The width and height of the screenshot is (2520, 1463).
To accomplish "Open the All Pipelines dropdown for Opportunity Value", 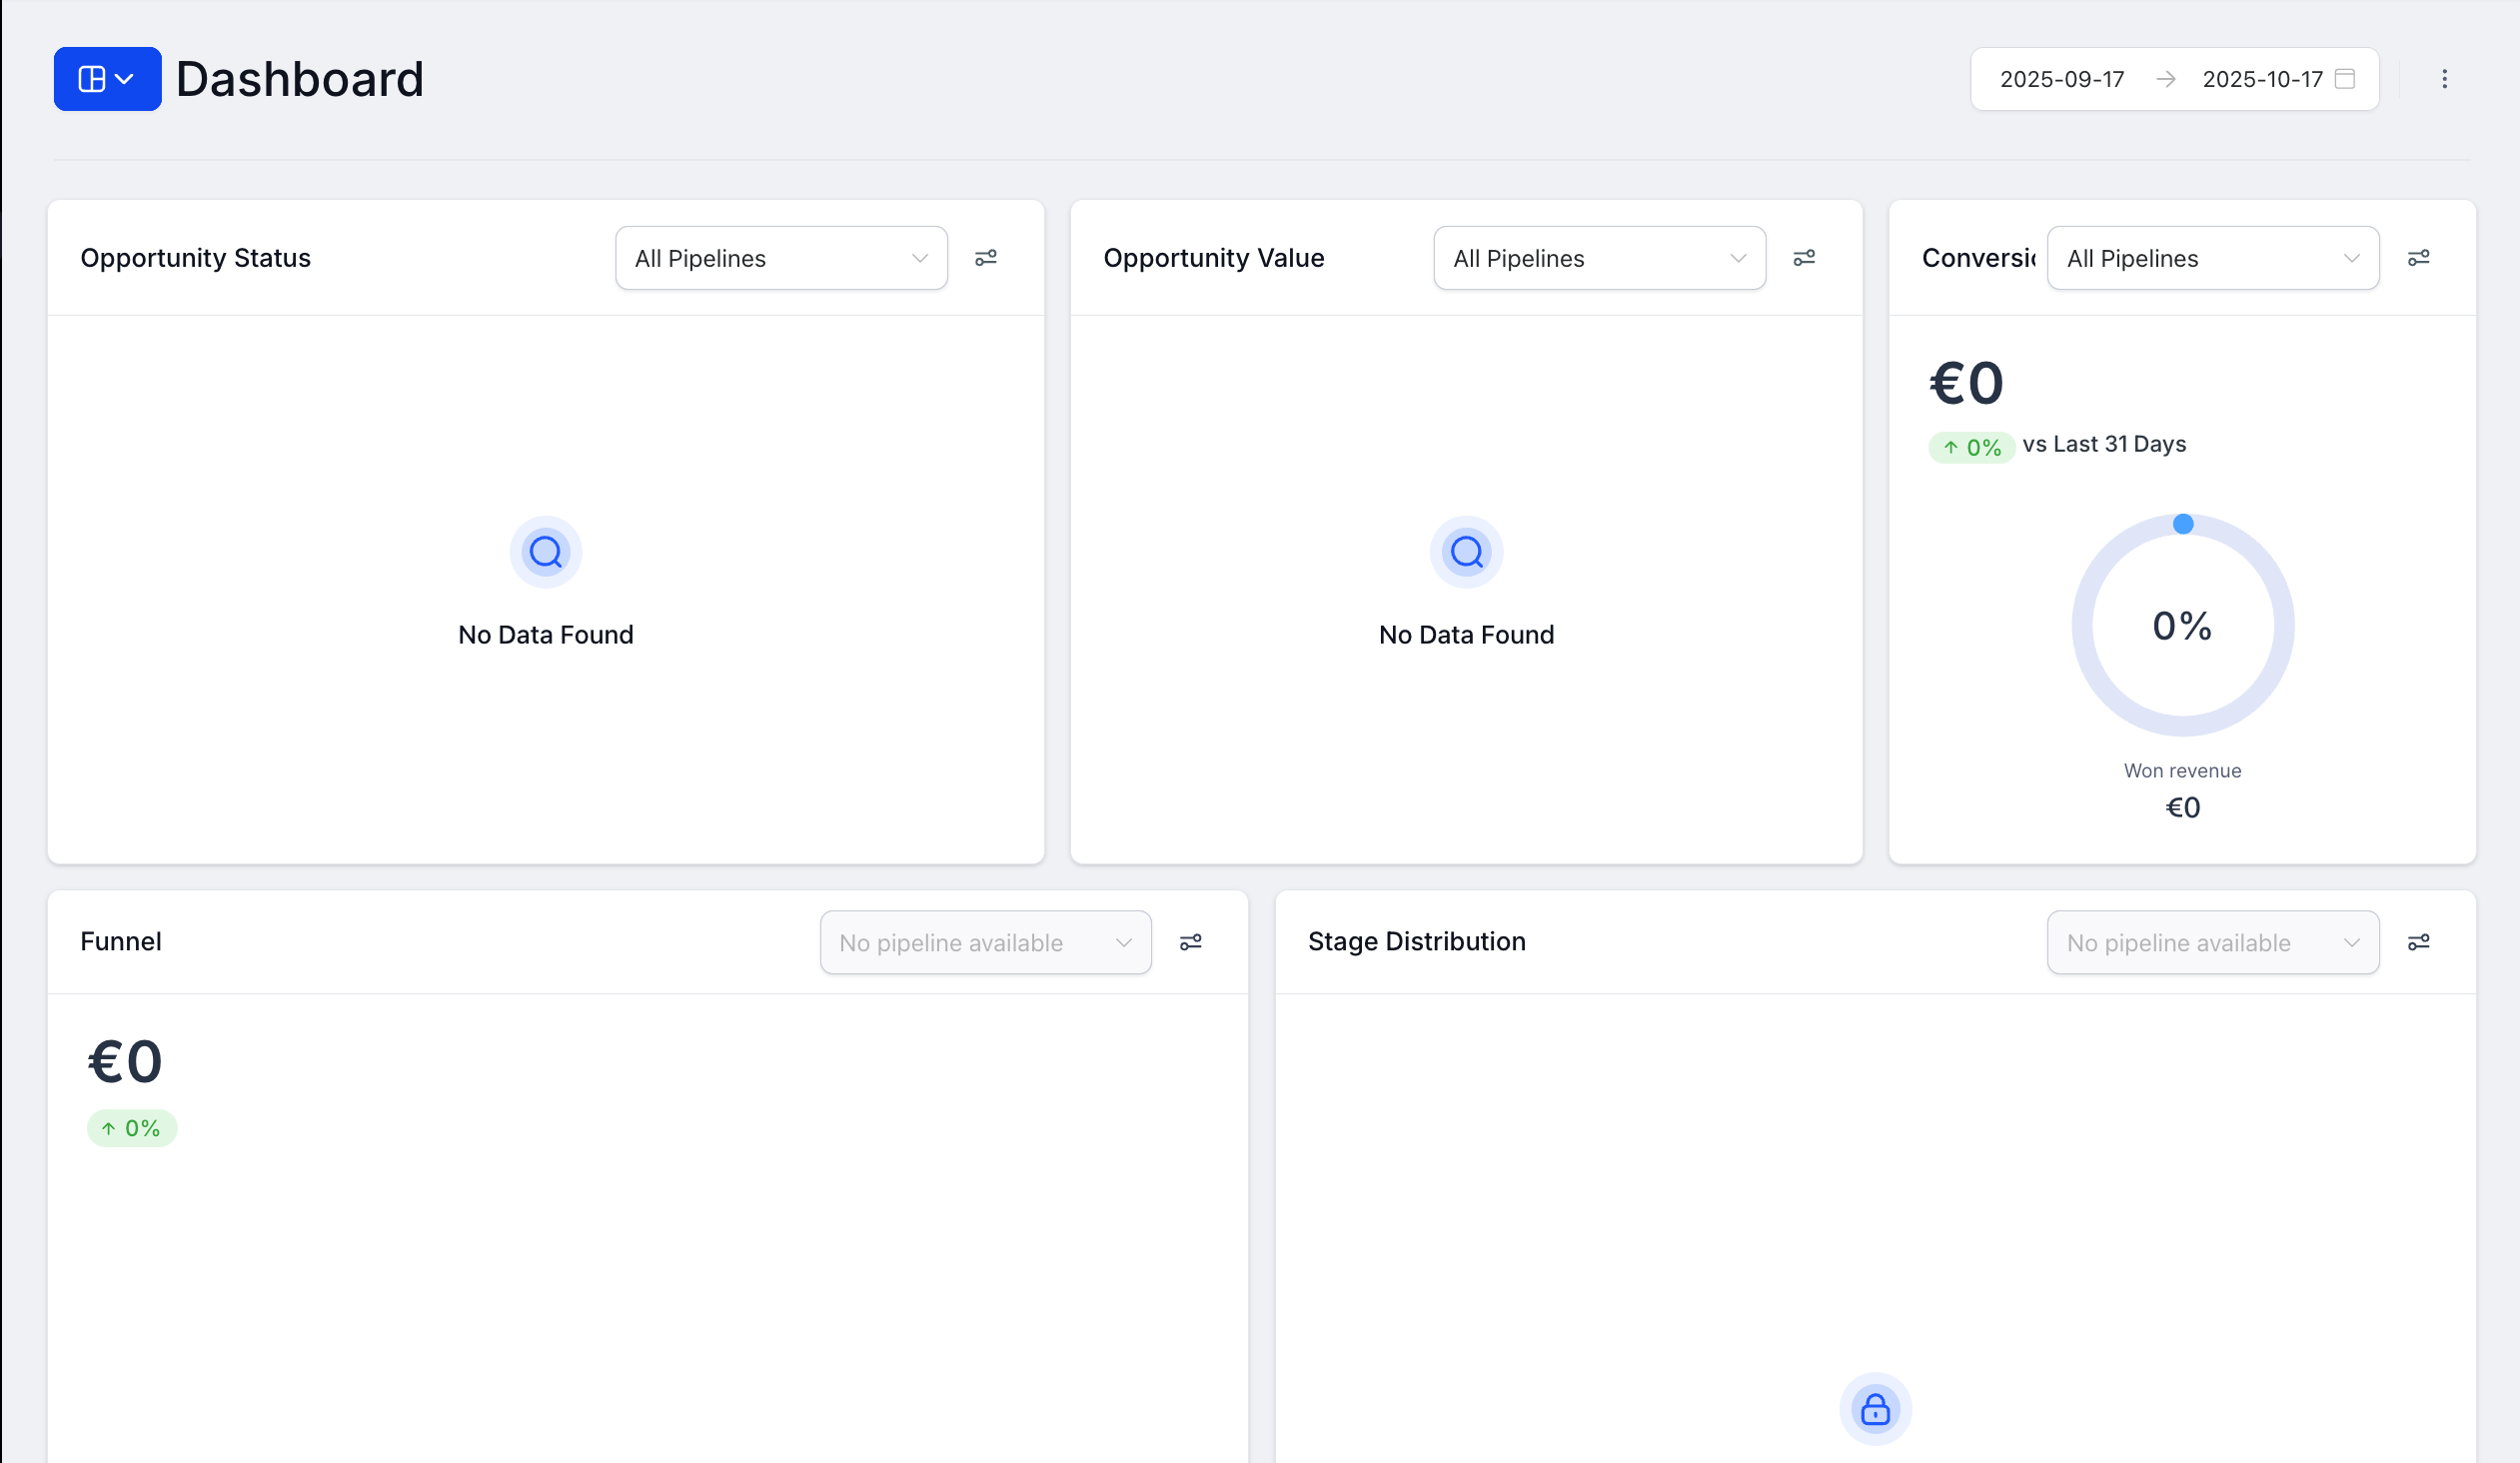I will [1599, 257].
